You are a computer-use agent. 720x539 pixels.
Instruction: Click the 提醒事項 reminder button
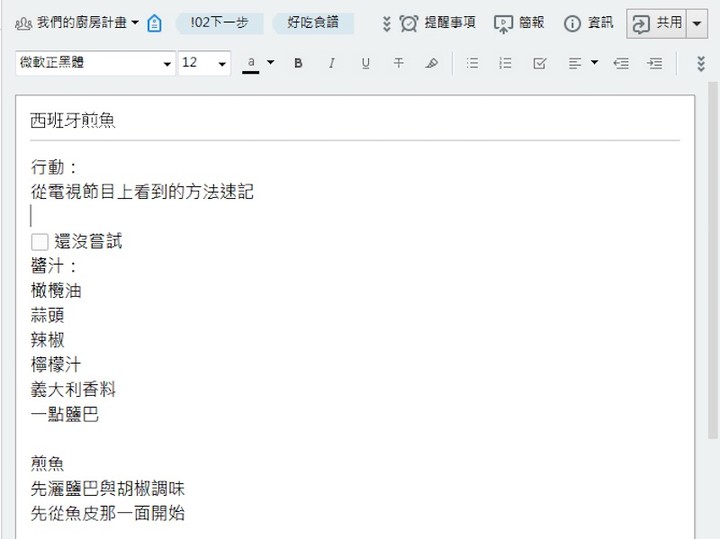438,23
